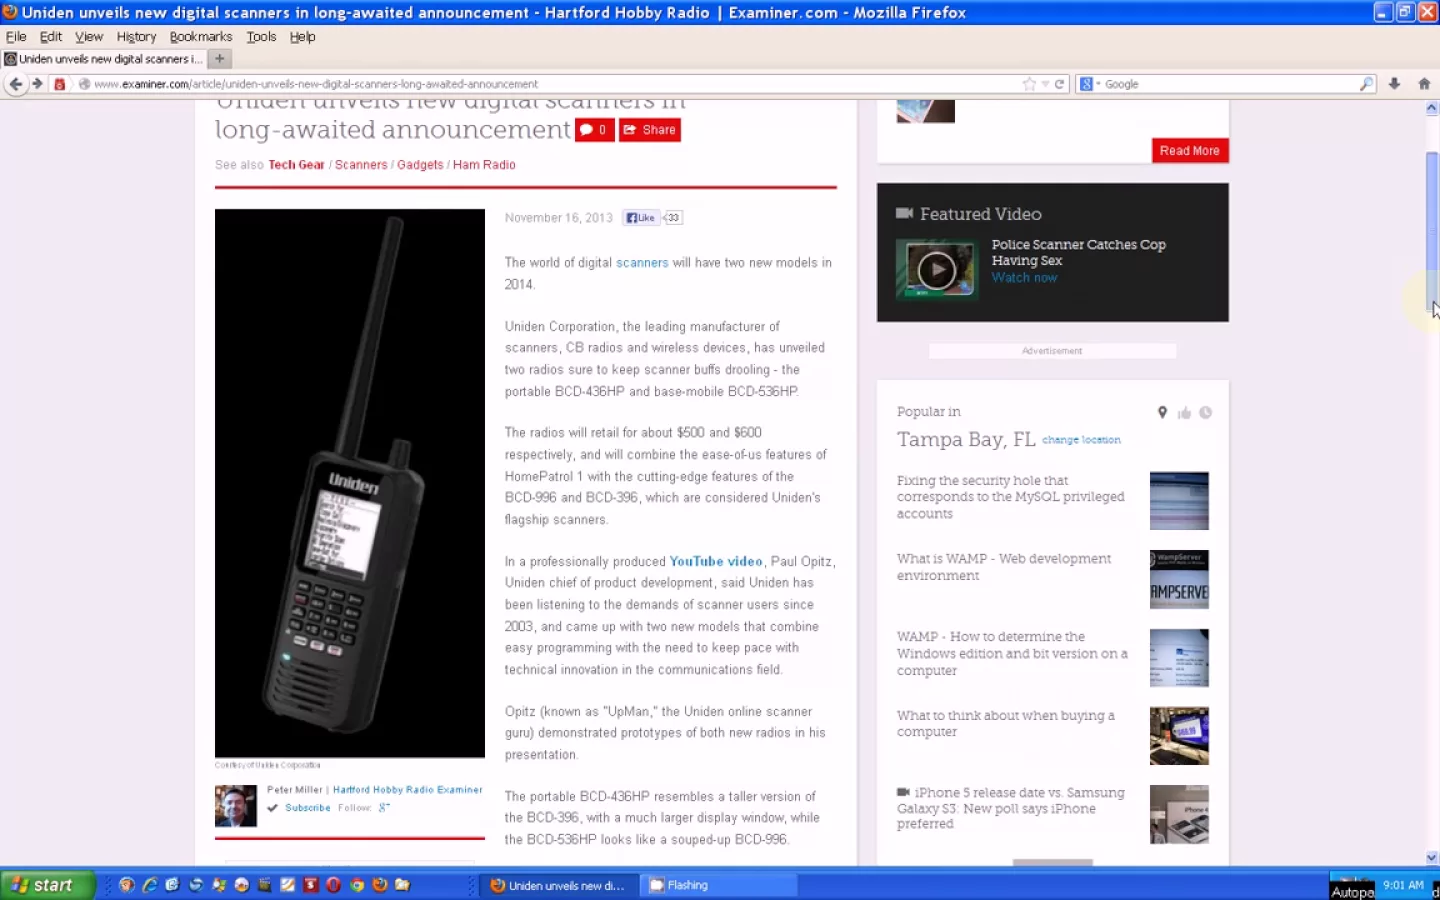Image resolution: width=1440 pixels, height=900 pixels.
Task: Click the change location link
Action: [1081, 440]
